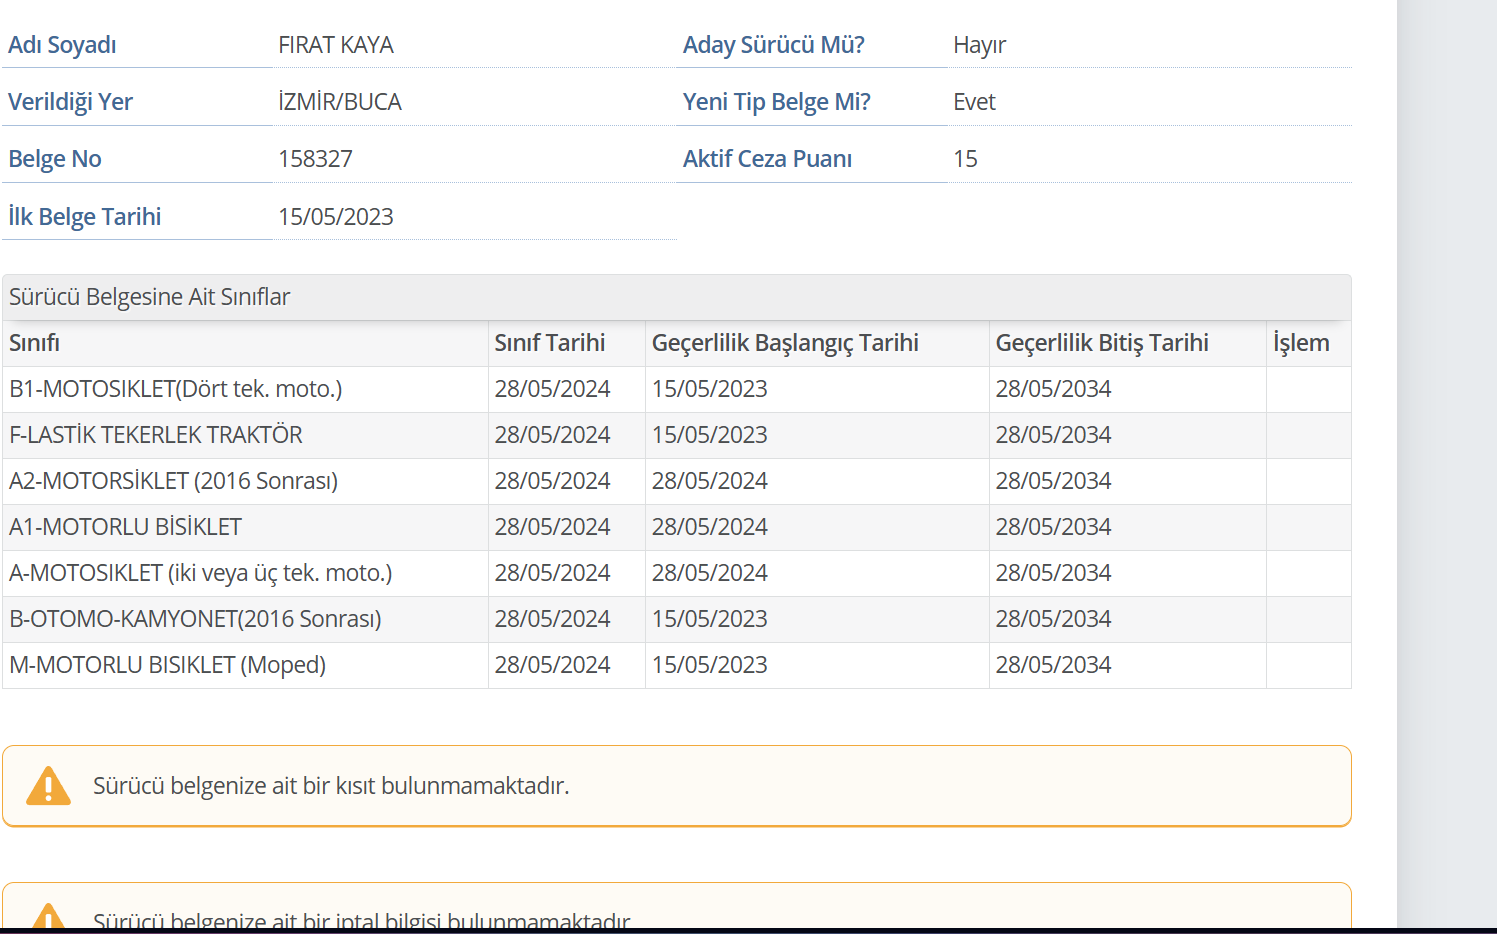1497x934 pixels.
Task: Click the Sınıf Tarihi date in the B-OTOMO-KAMYONET row
Action: [x=552, y=619]
